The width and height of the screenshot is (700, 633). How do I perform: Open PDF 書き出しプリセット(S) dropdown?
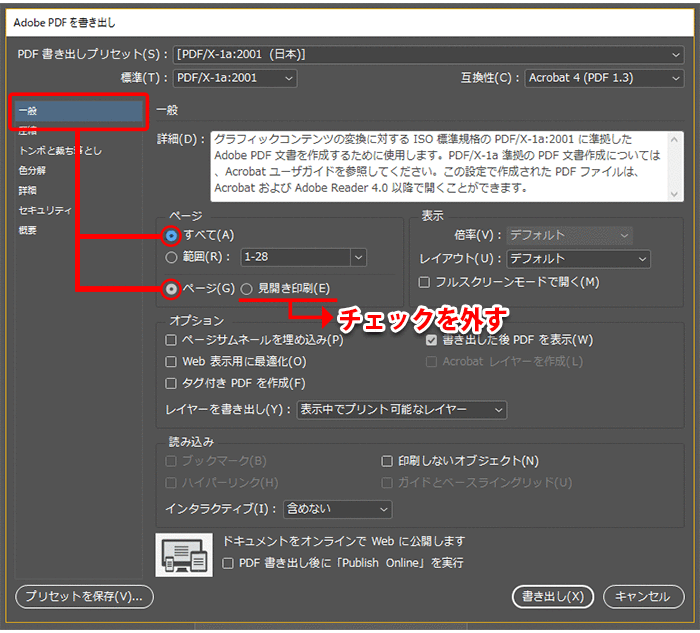[x=429, y=54]
